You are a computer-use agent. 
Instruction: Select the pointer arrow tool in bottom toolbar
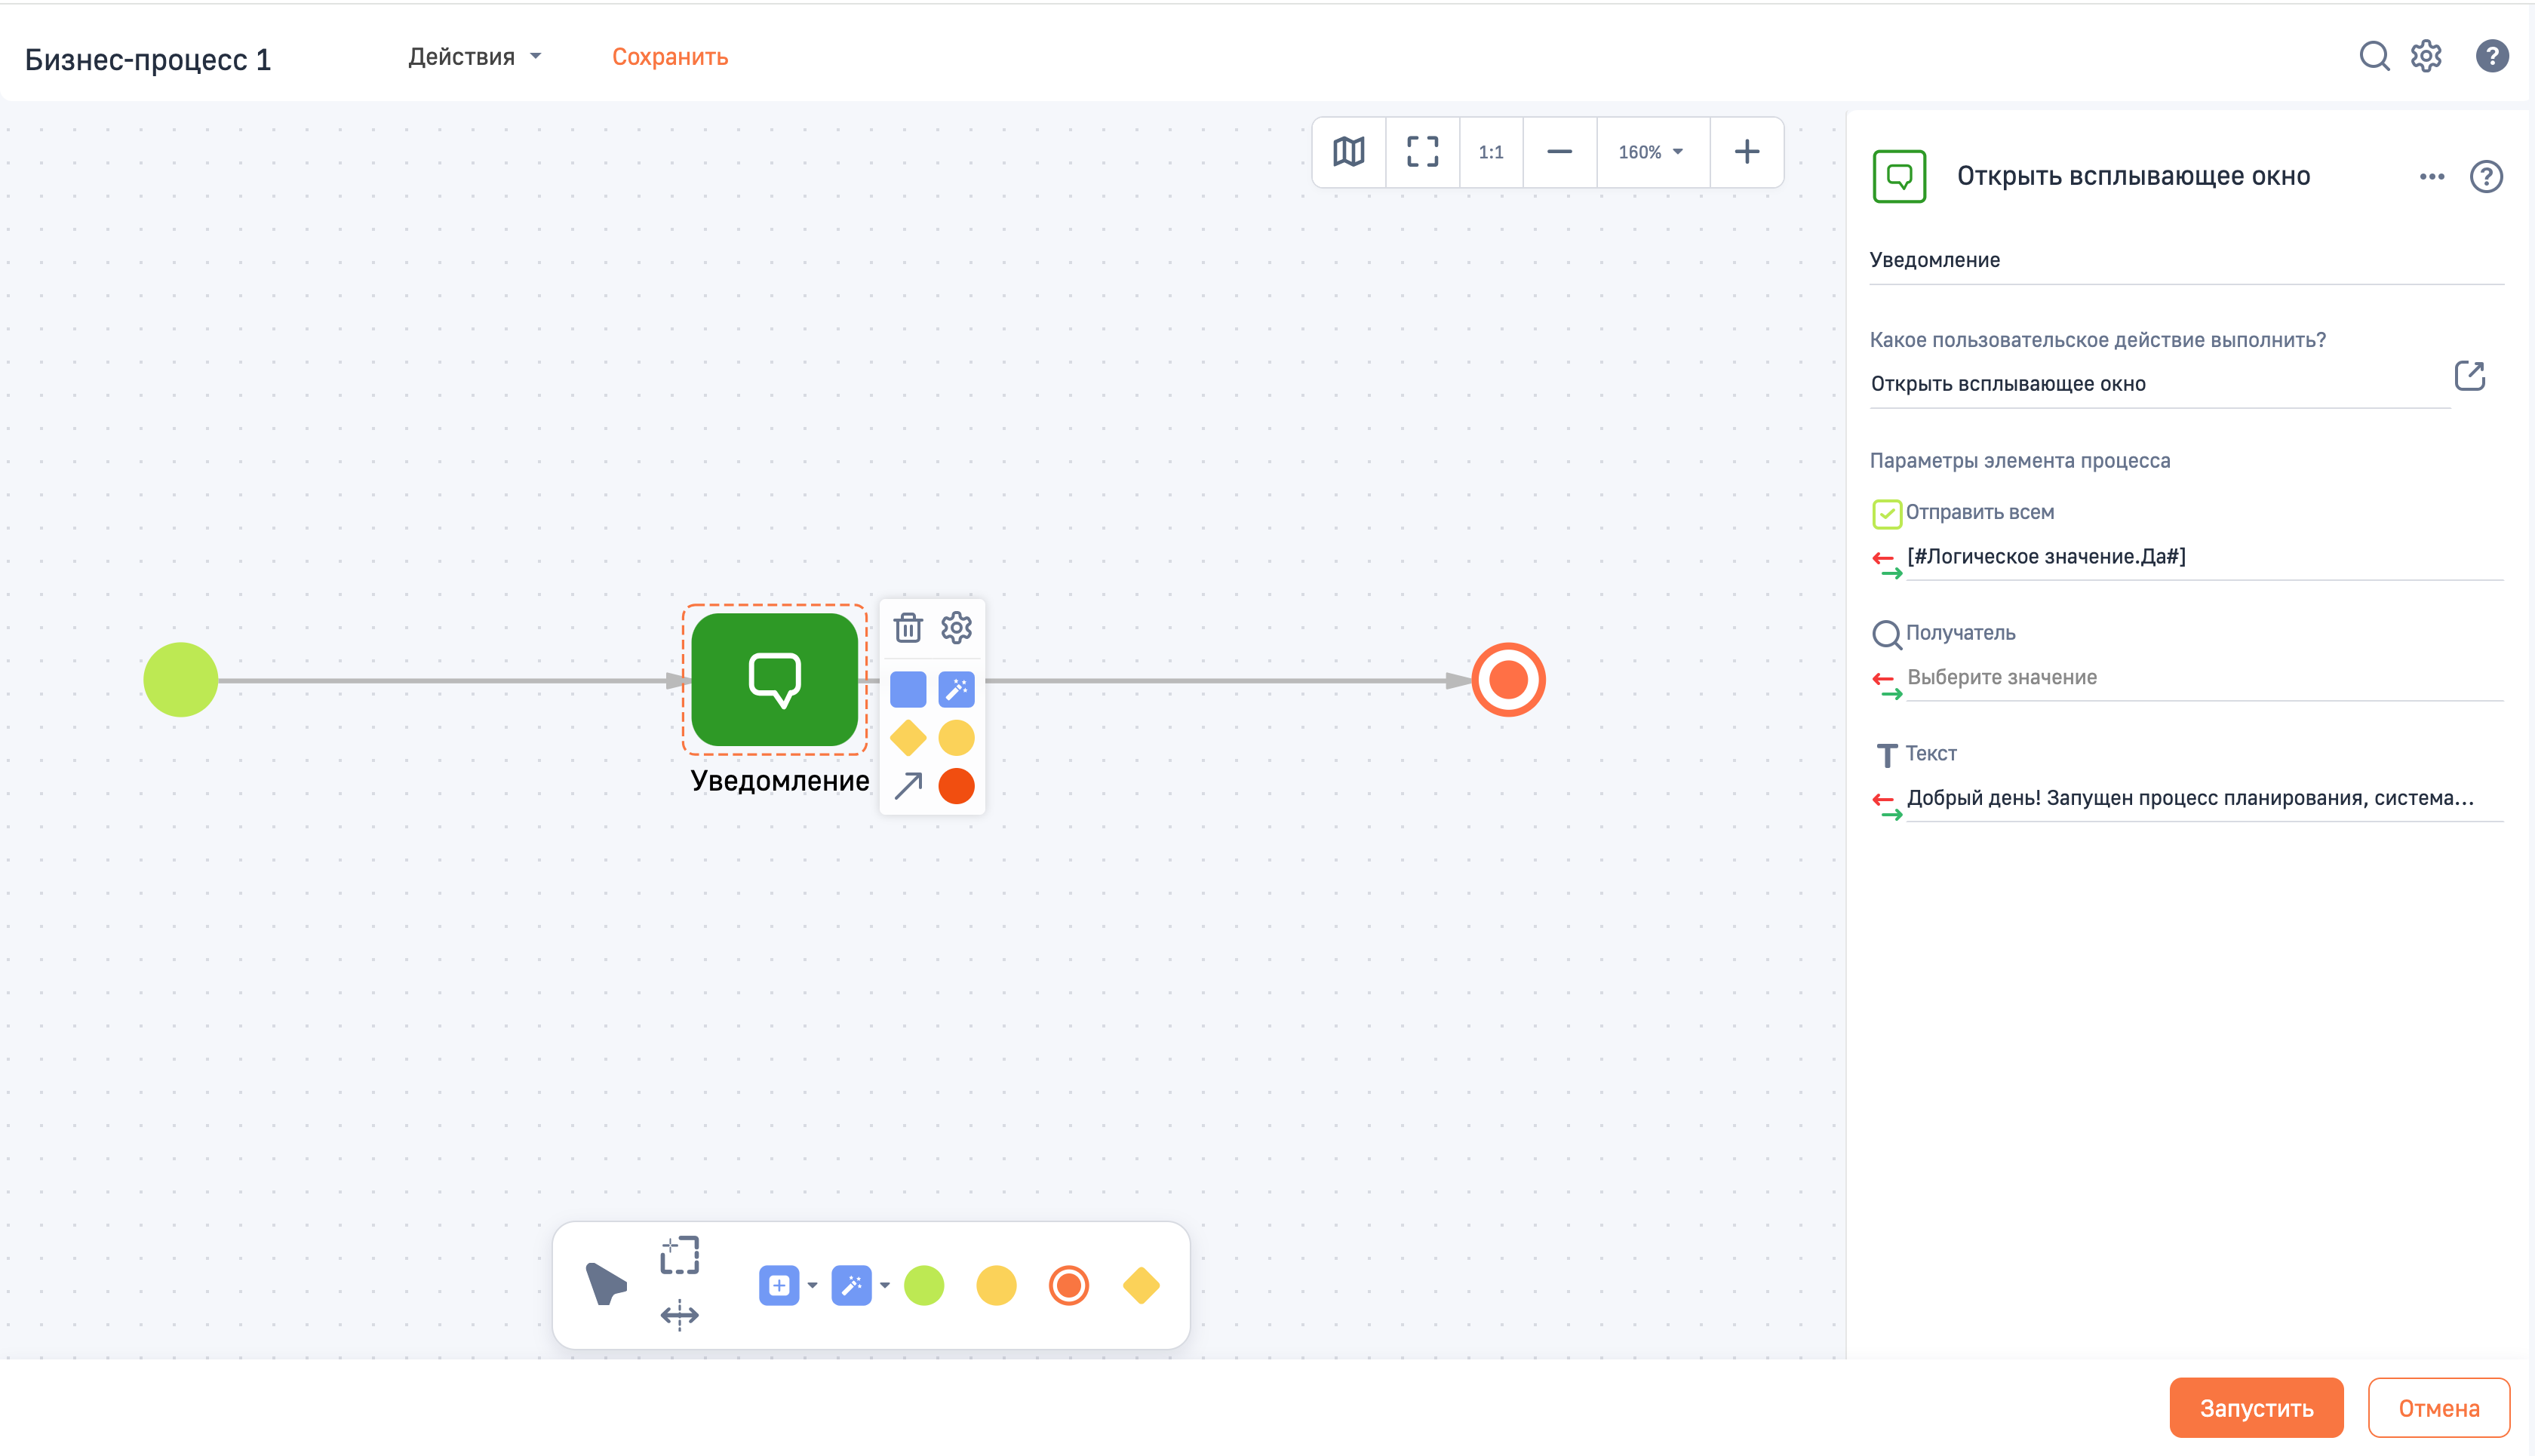[x=605, y=1284]
